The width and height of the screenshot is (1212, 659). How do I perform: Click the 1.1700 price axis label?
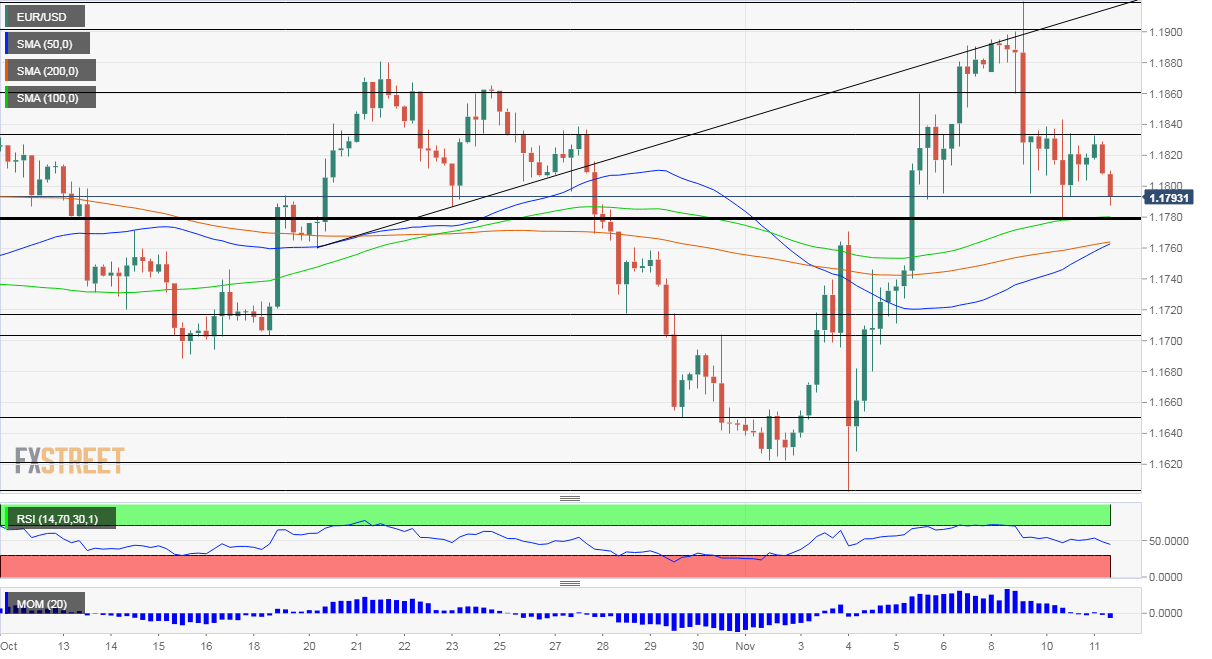pos(1166,341)
